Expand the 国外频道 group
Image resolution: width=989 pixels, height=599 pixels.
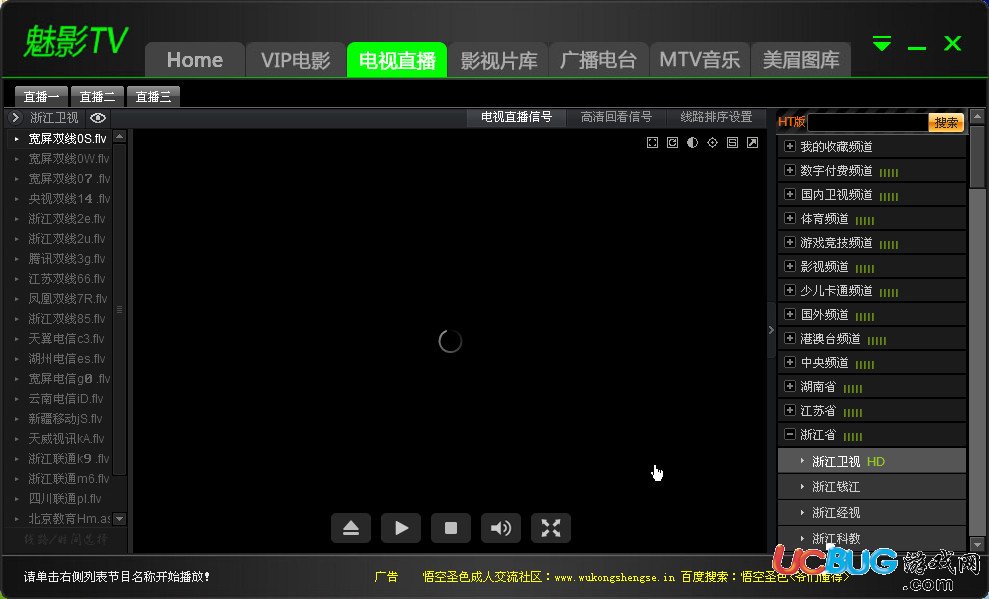pyautogui.click(x=789, y=314)
